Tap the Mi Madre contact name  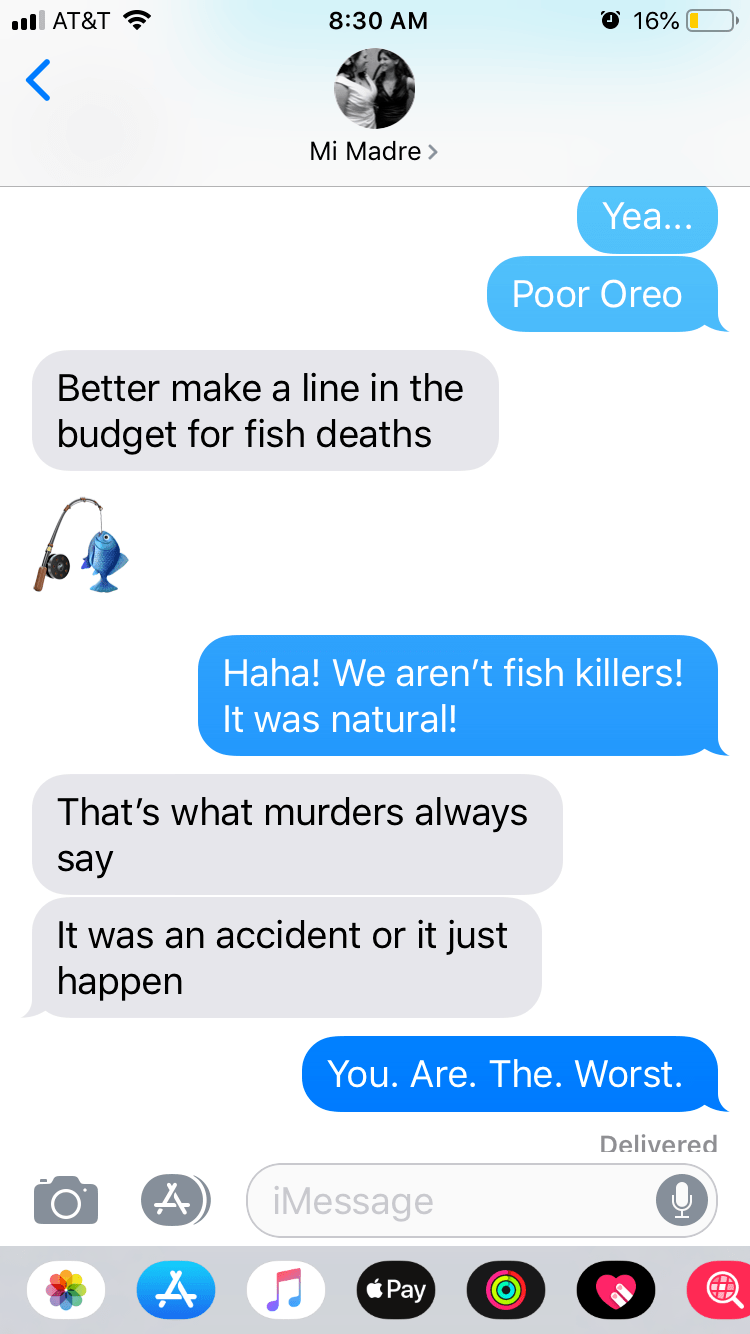tap(366, 152)
